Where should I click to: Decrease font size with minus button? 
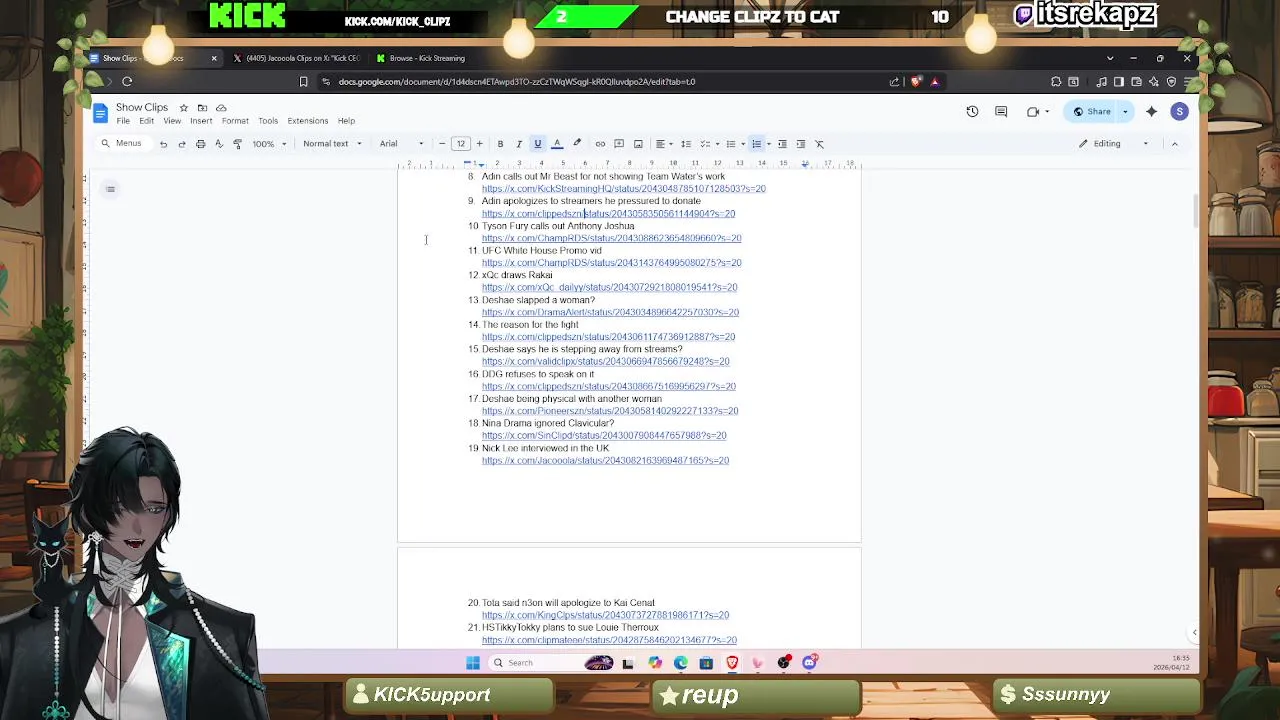tap(442, 144)
